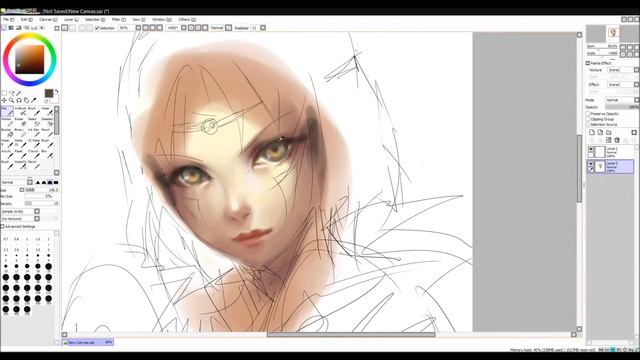The width and height of the screenshot is (640, 360).
Task: Enable Selection Source checkbox
Action: [588, 124]
